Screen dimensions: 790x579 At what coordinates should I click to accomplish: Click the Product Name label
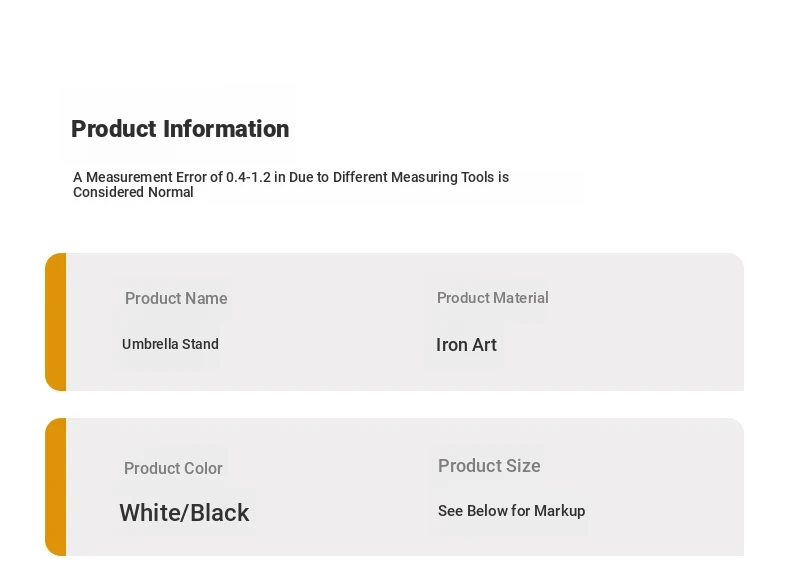176,298
